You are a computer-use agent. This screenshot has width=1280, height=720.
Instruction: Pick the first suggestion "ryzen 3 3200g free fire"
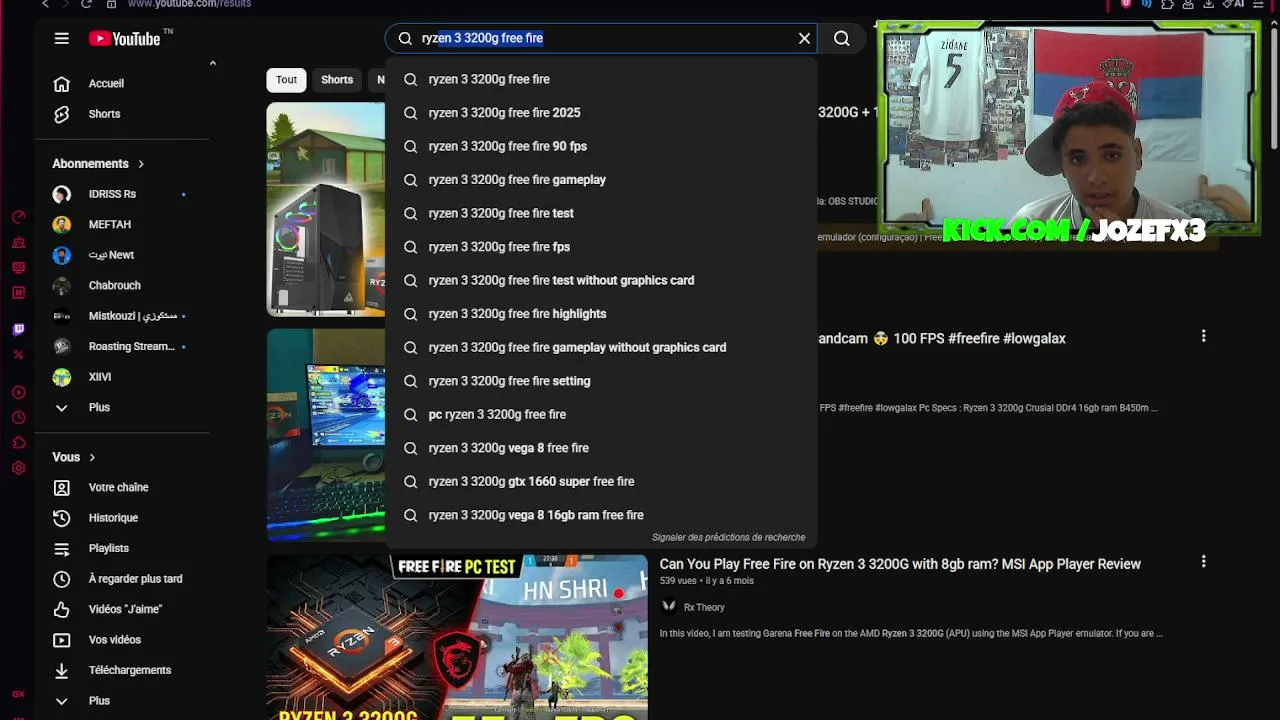click(x=600, y=79)
